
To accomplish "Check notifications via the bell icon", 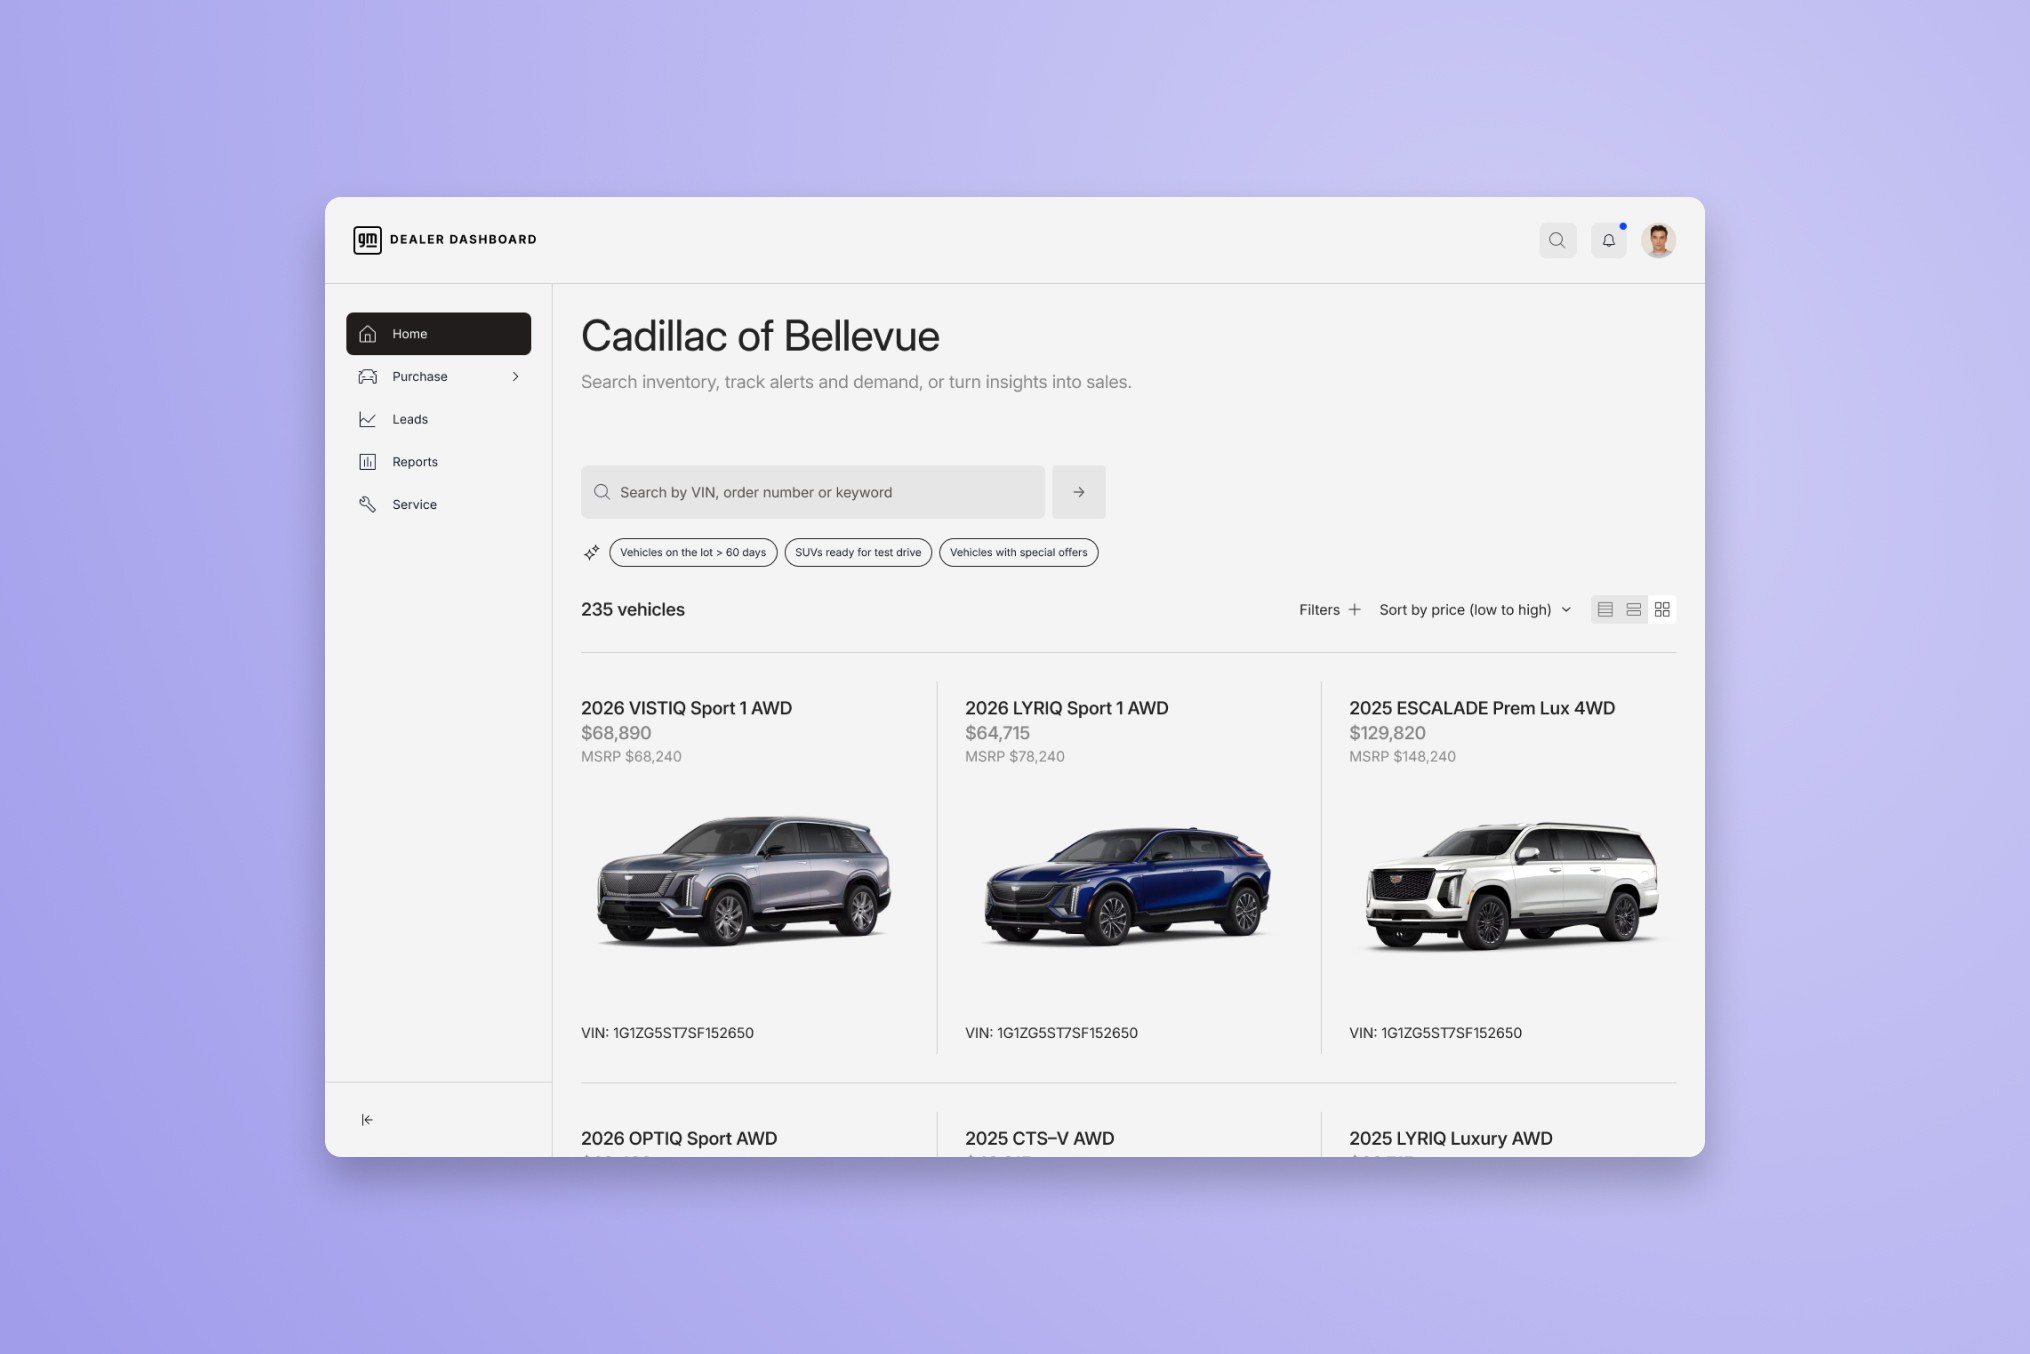I will tap(1609, 240).
